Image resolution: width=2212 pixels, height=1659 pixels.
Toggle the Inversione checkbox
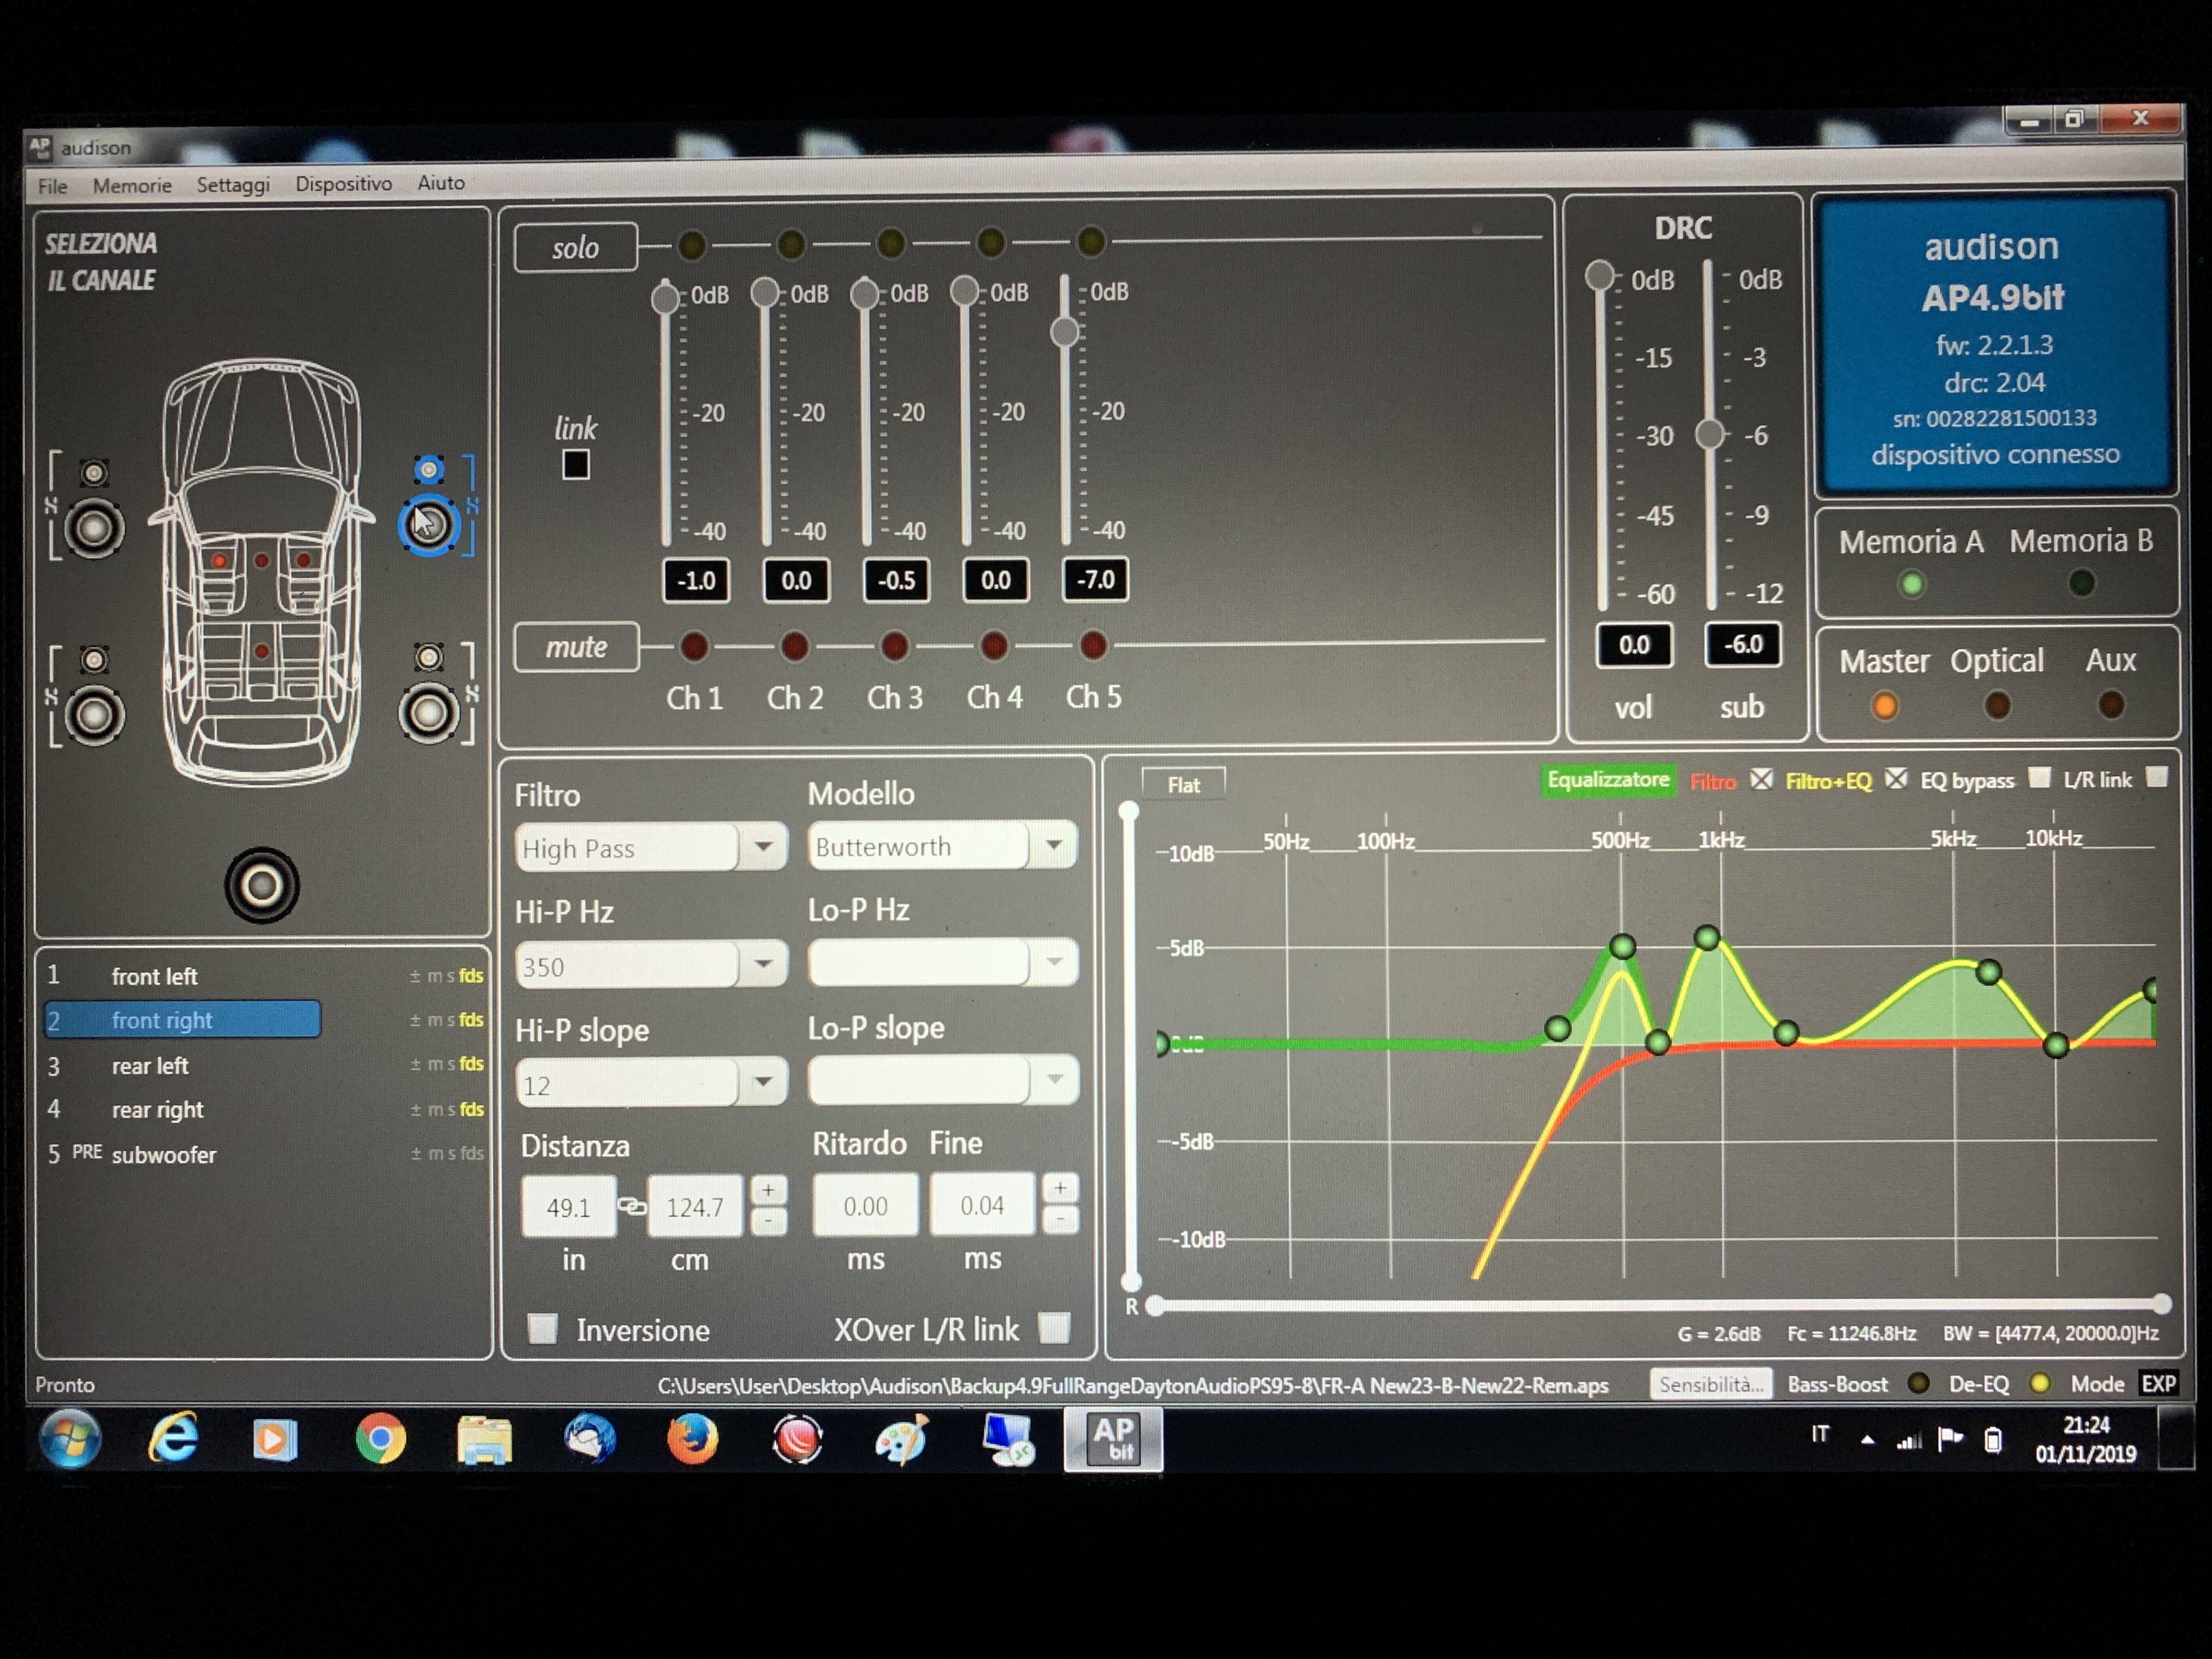pos(543,1328)
